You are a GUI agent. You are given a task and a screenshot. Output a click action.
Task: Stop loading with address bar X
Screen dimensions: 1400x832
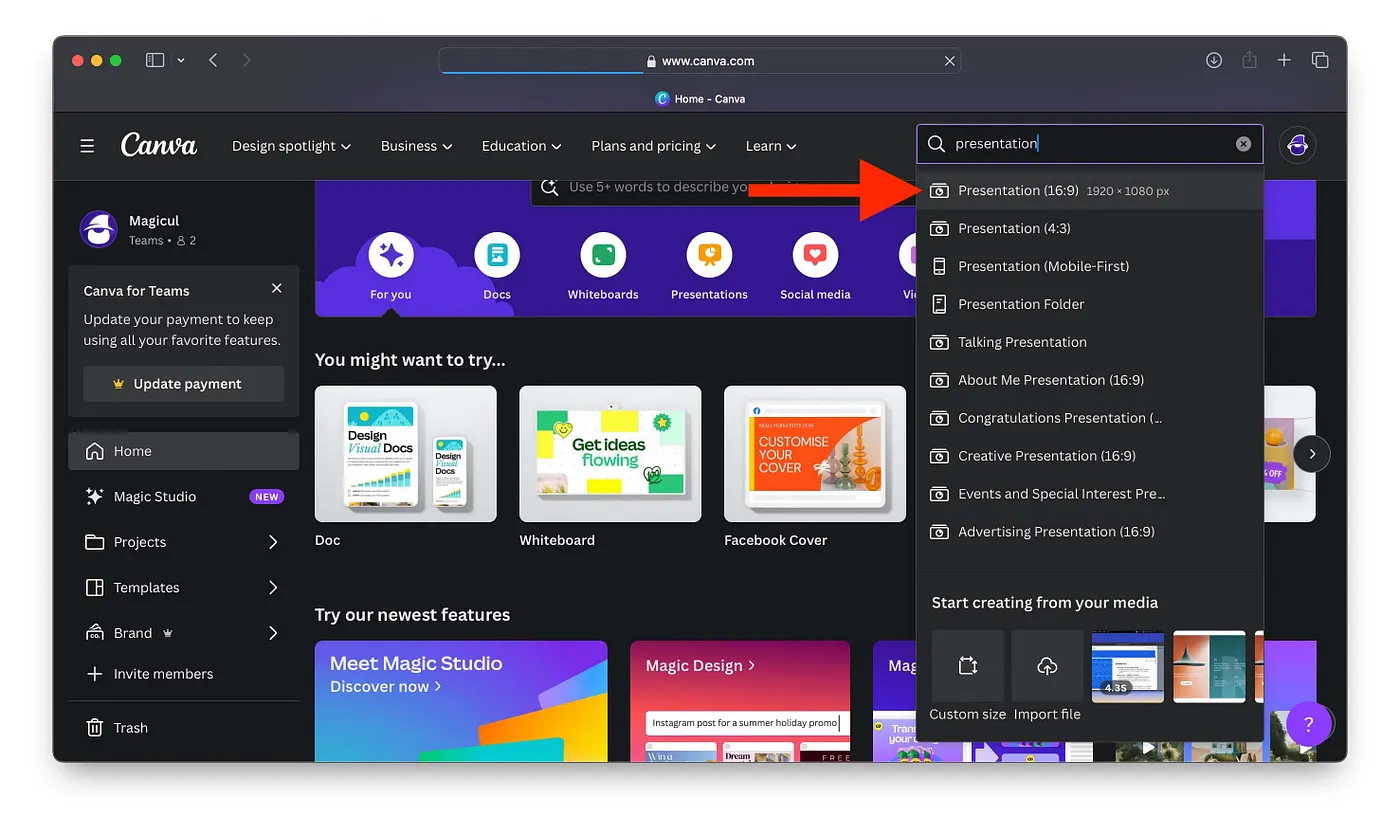[950, 61]
